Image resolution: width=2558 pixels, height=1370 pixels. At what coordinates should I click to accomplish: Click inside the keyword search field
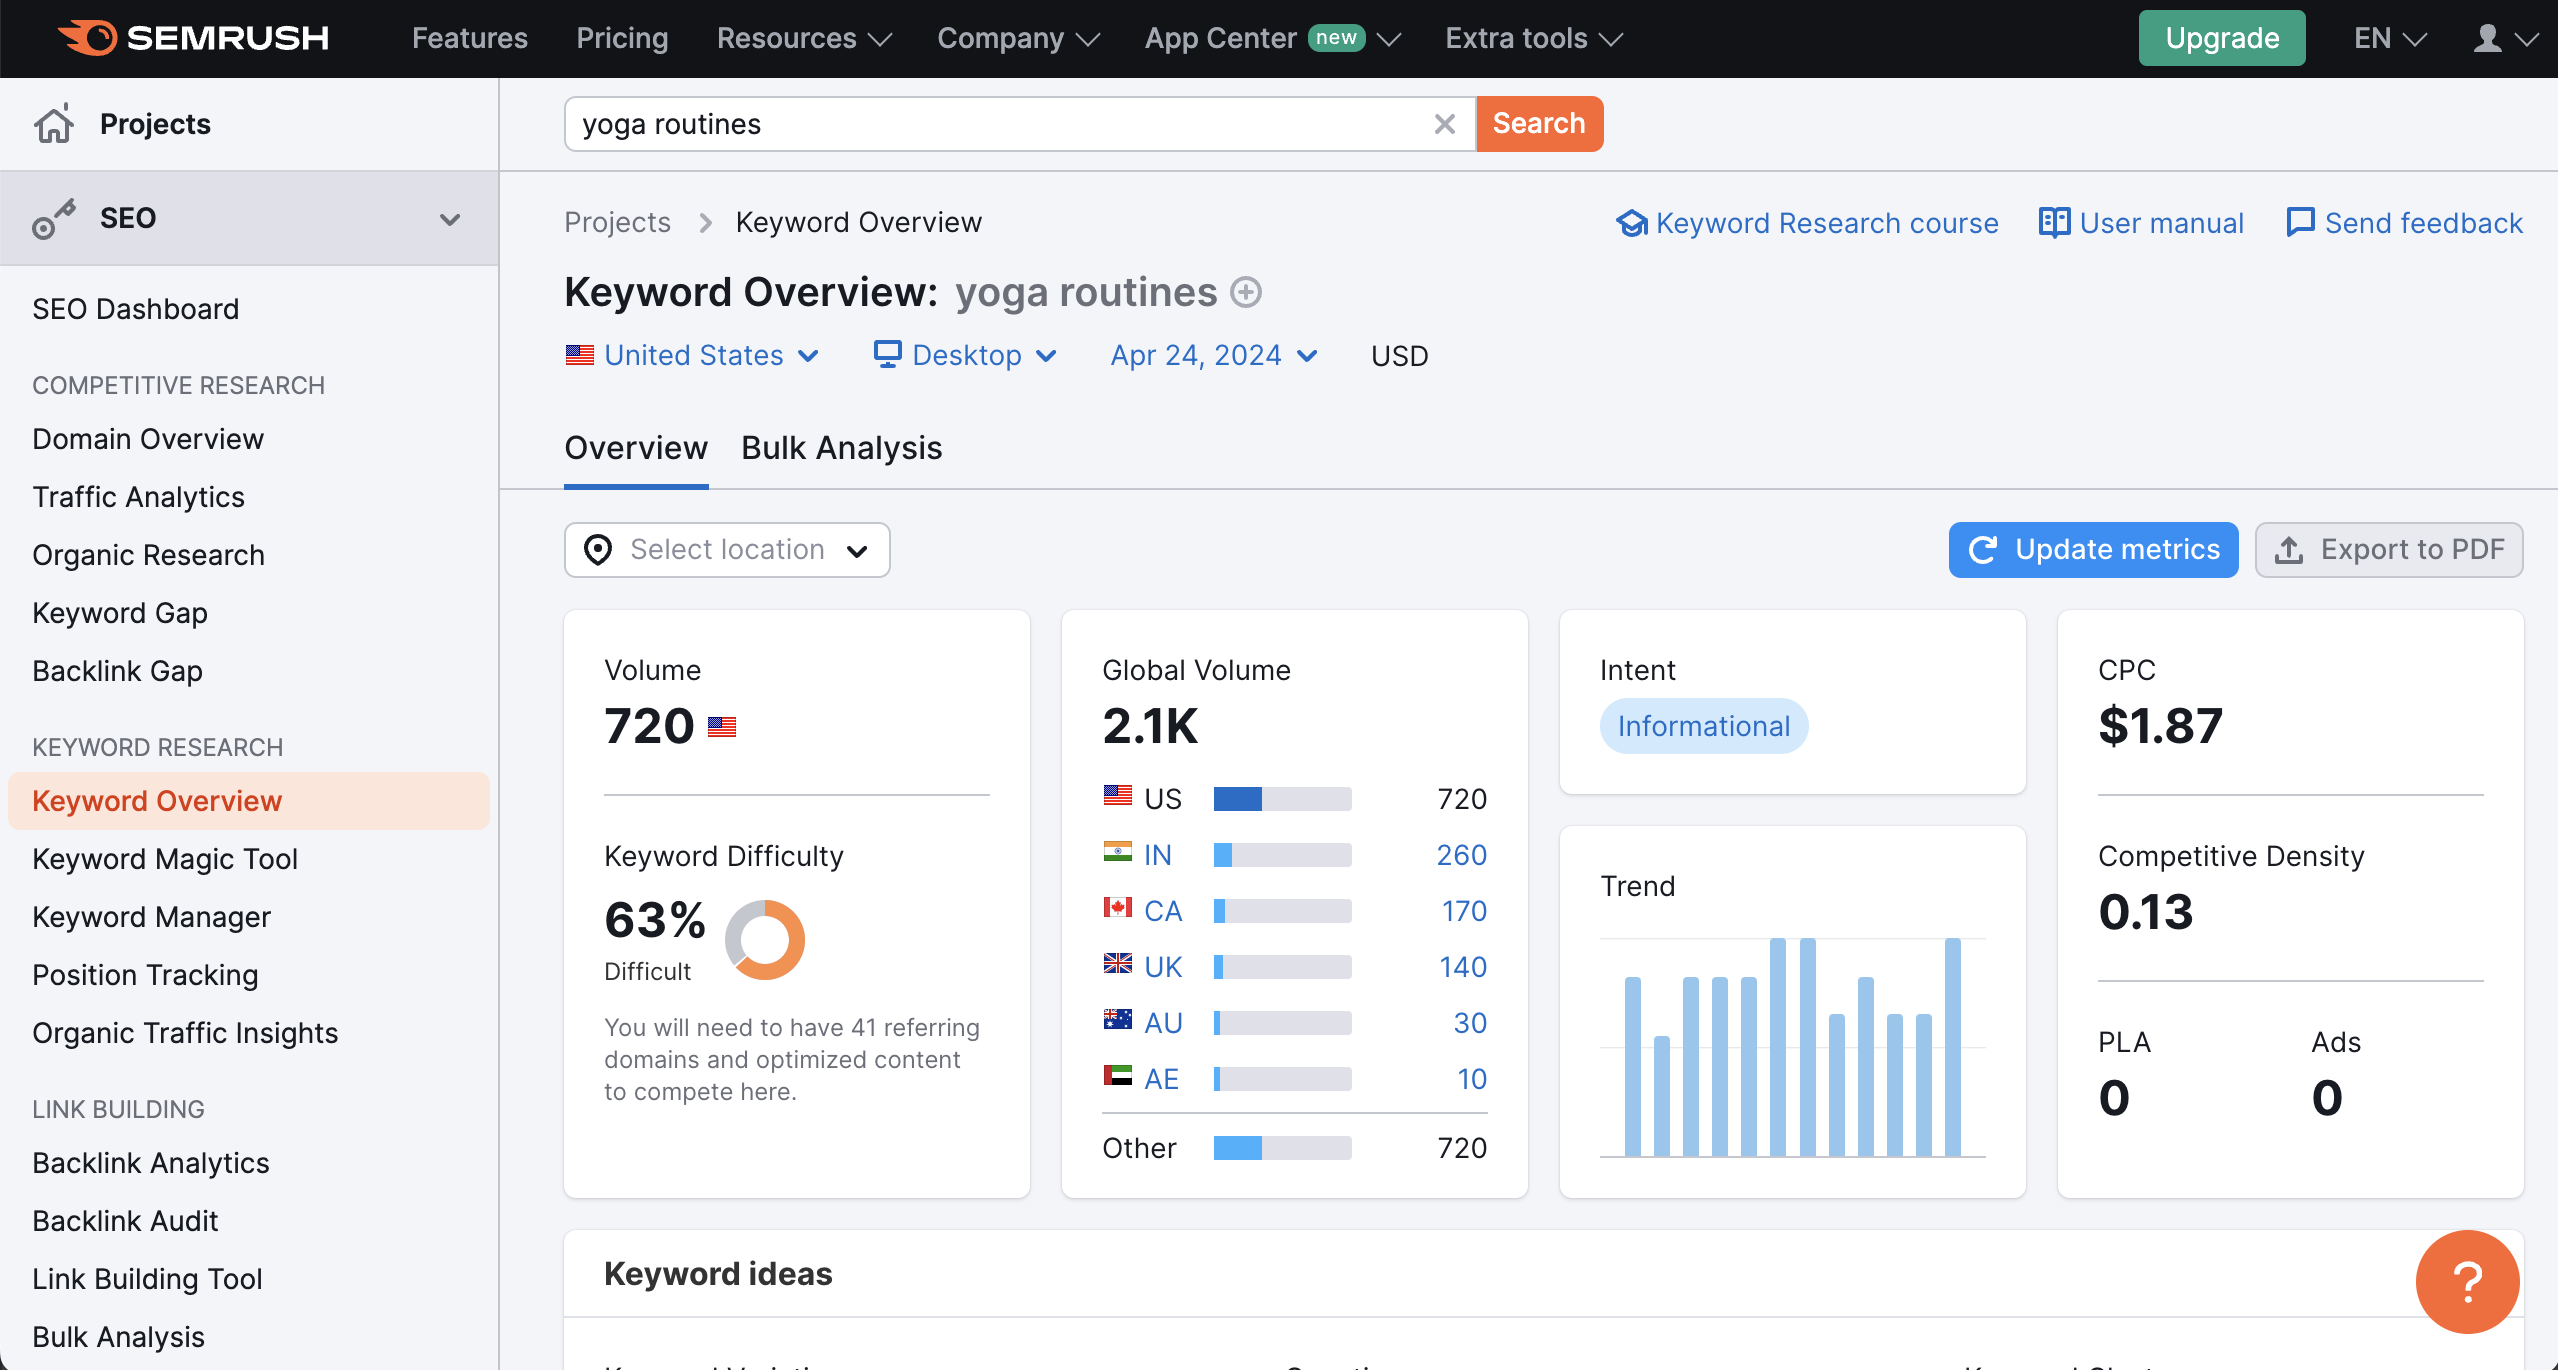click(1000, 123)
